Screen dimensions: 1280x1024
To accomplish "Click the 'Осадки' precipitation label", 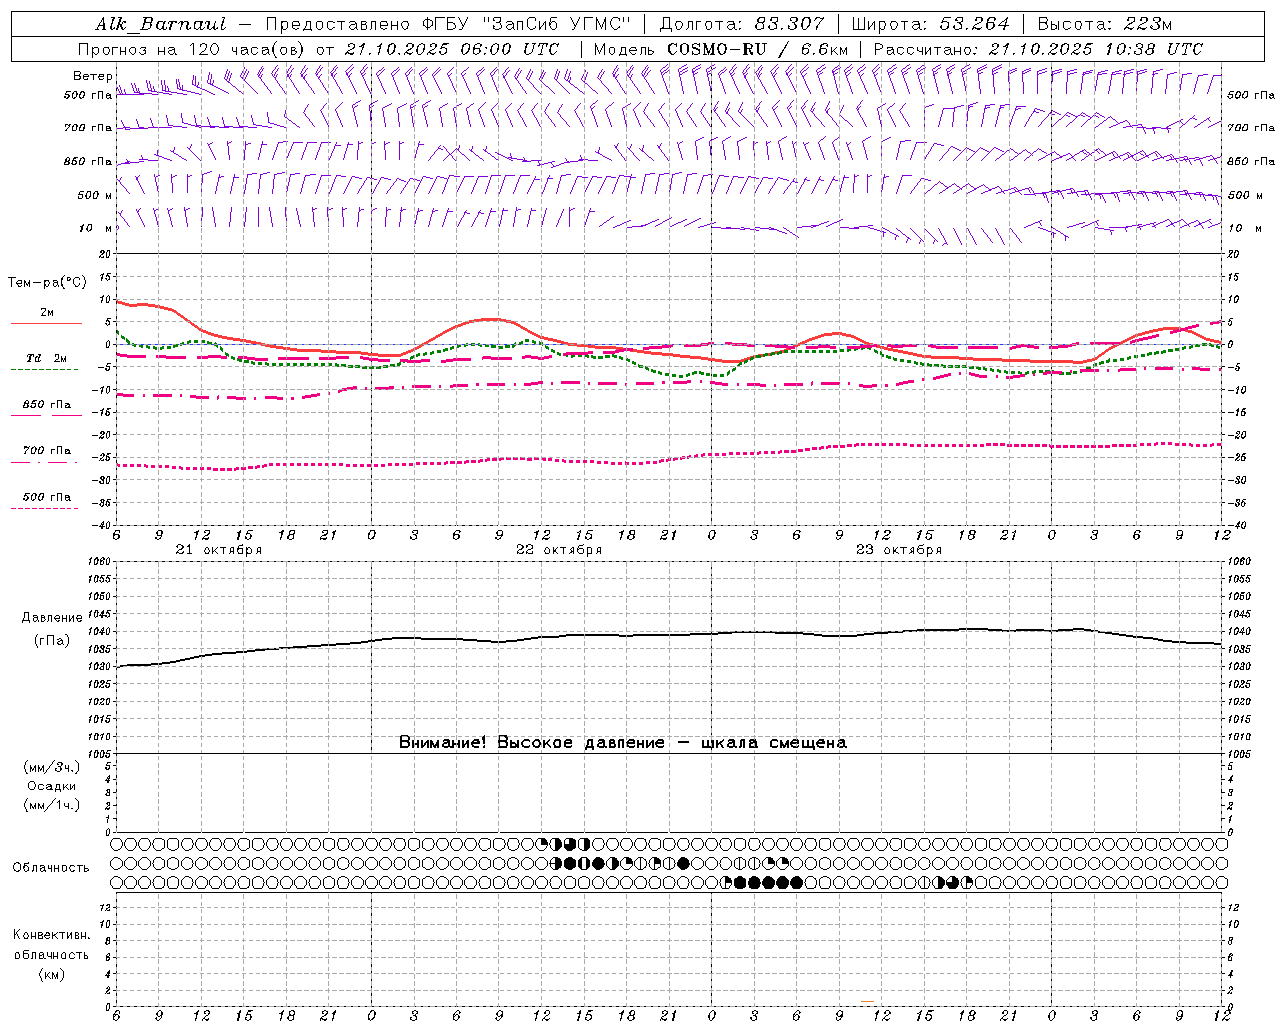I will (52, 786).
